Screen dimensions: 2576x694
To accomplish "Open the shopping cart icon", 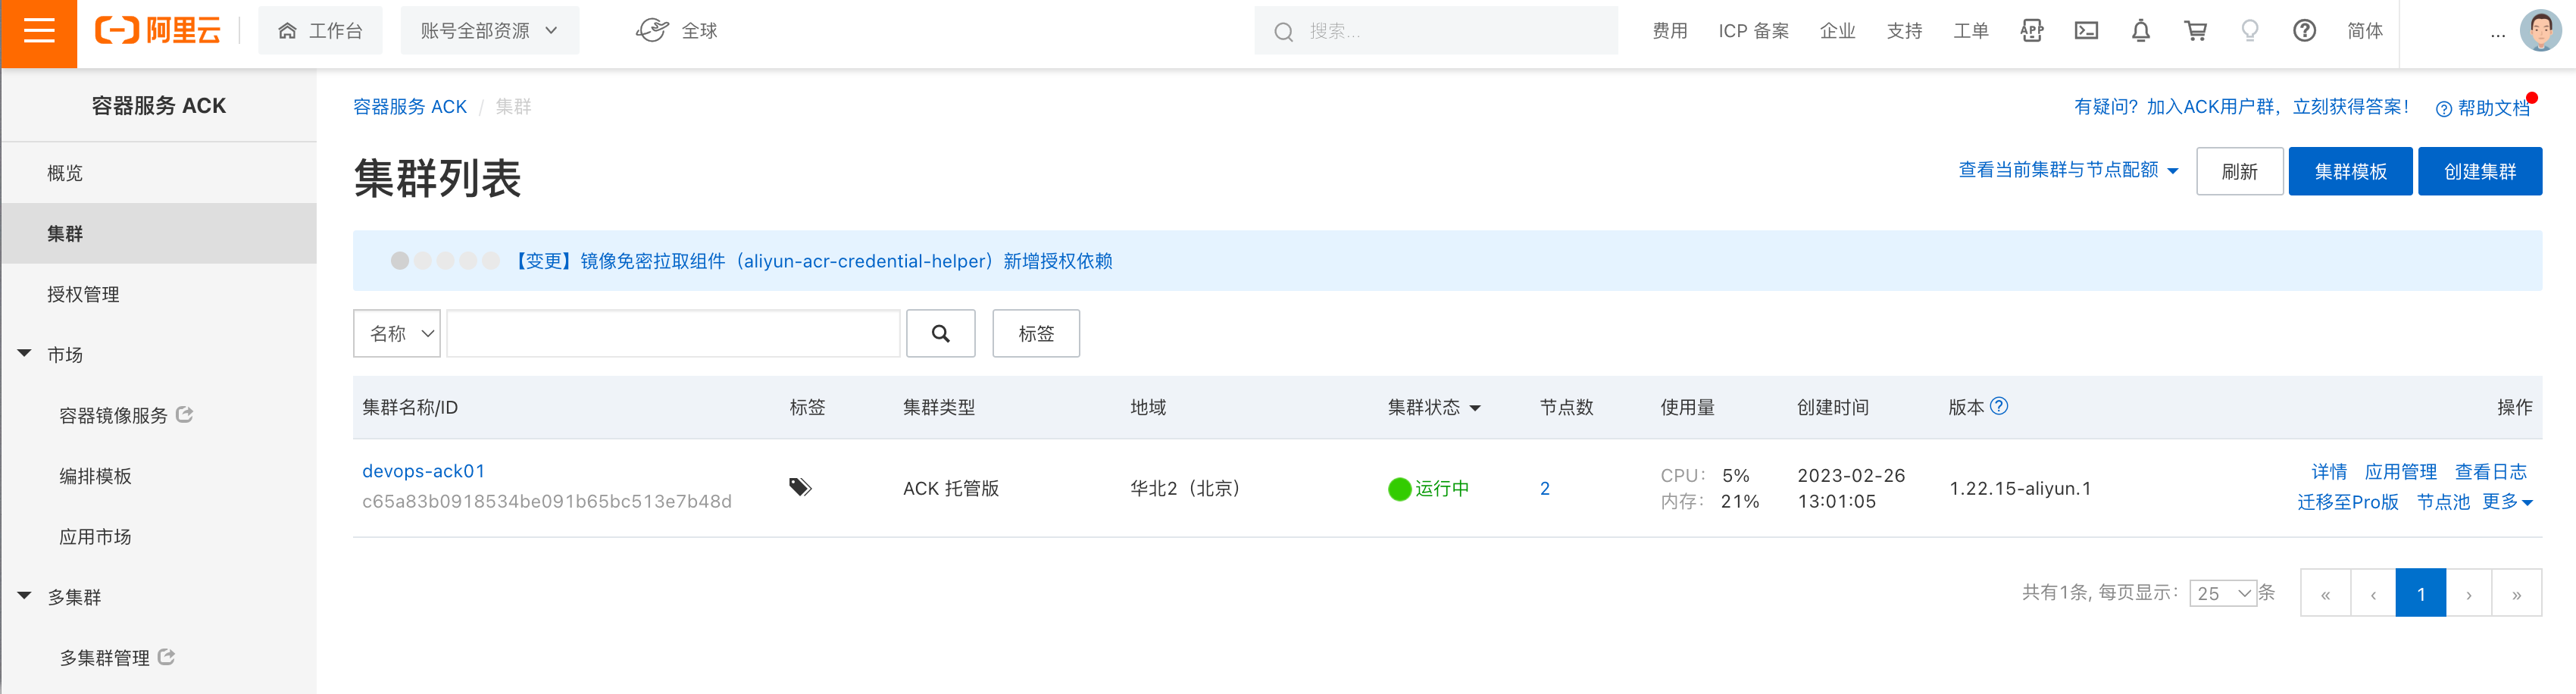I will click(x=2195, y=31).
